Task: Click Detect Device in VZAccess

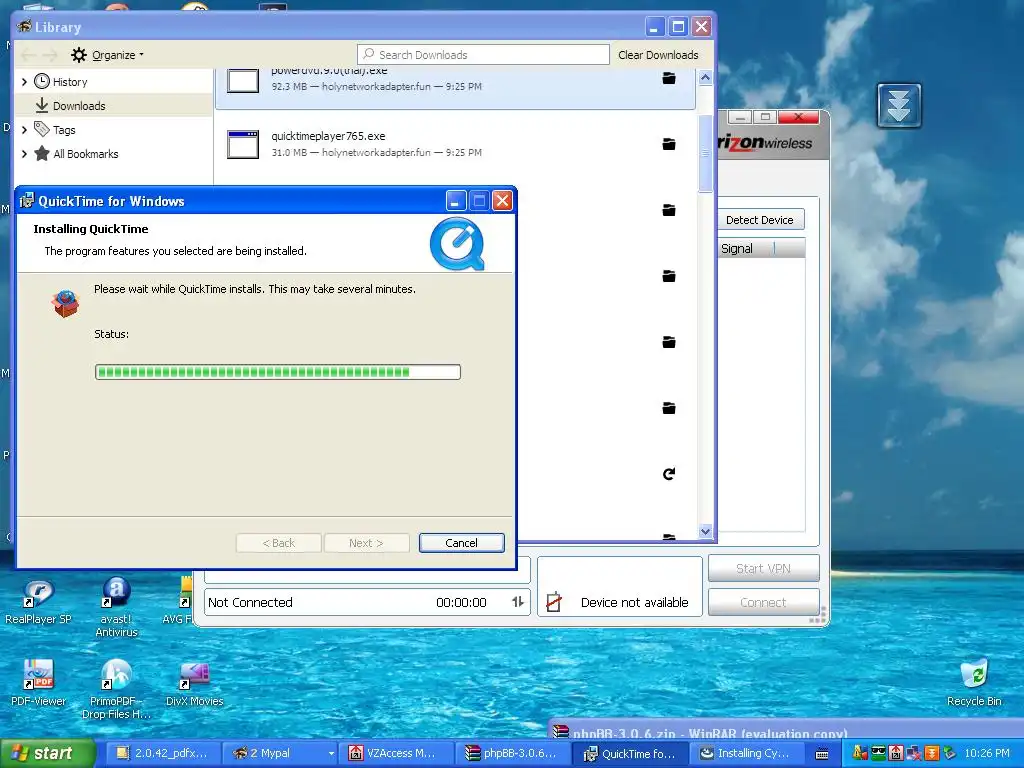Action: pos(760,220)
